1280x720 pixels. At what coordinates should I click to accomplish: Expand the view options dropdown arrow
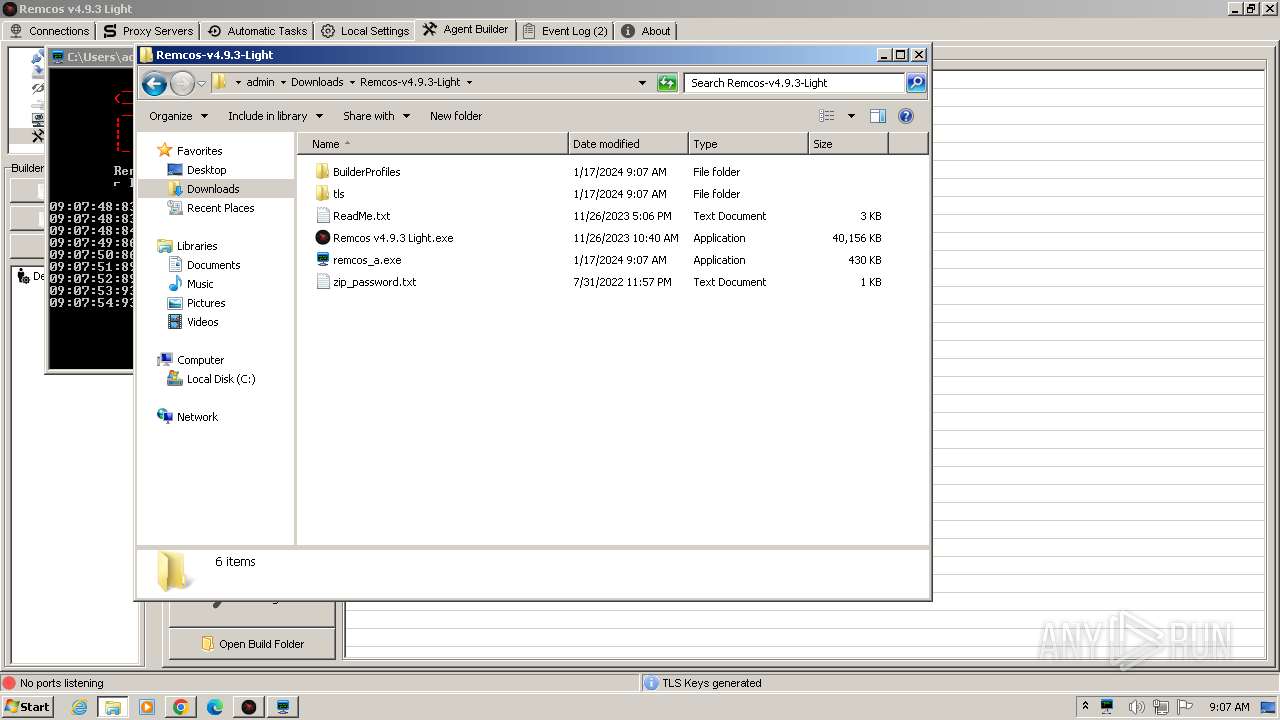coord(851,116)
